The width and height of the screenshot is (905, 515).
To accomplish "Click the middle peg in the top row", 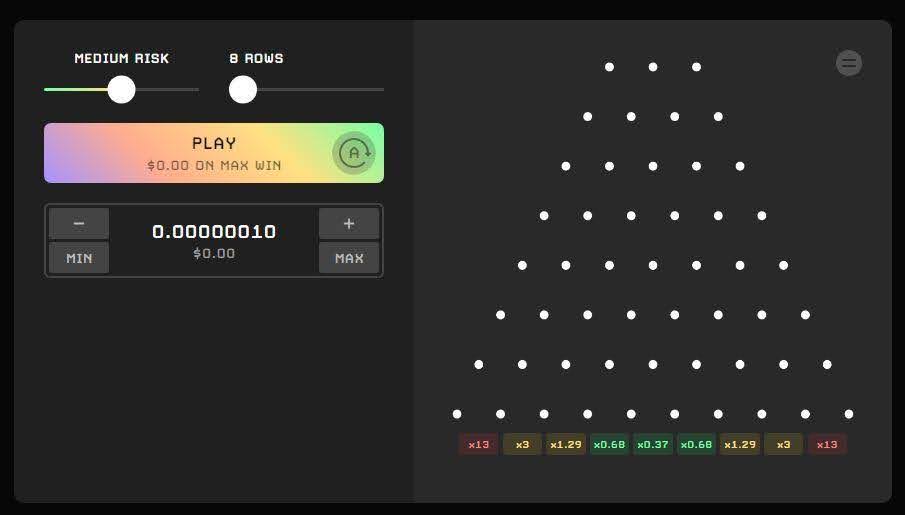I will click(653, 67).
